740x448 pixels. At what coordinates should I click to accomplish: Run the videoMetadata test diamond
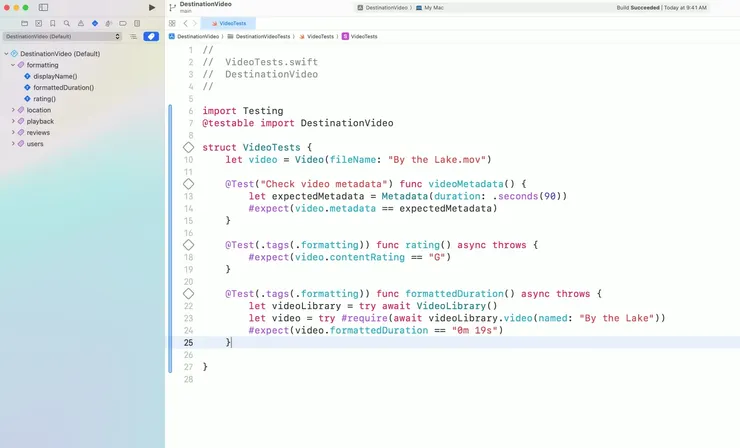tap(188, 184)
